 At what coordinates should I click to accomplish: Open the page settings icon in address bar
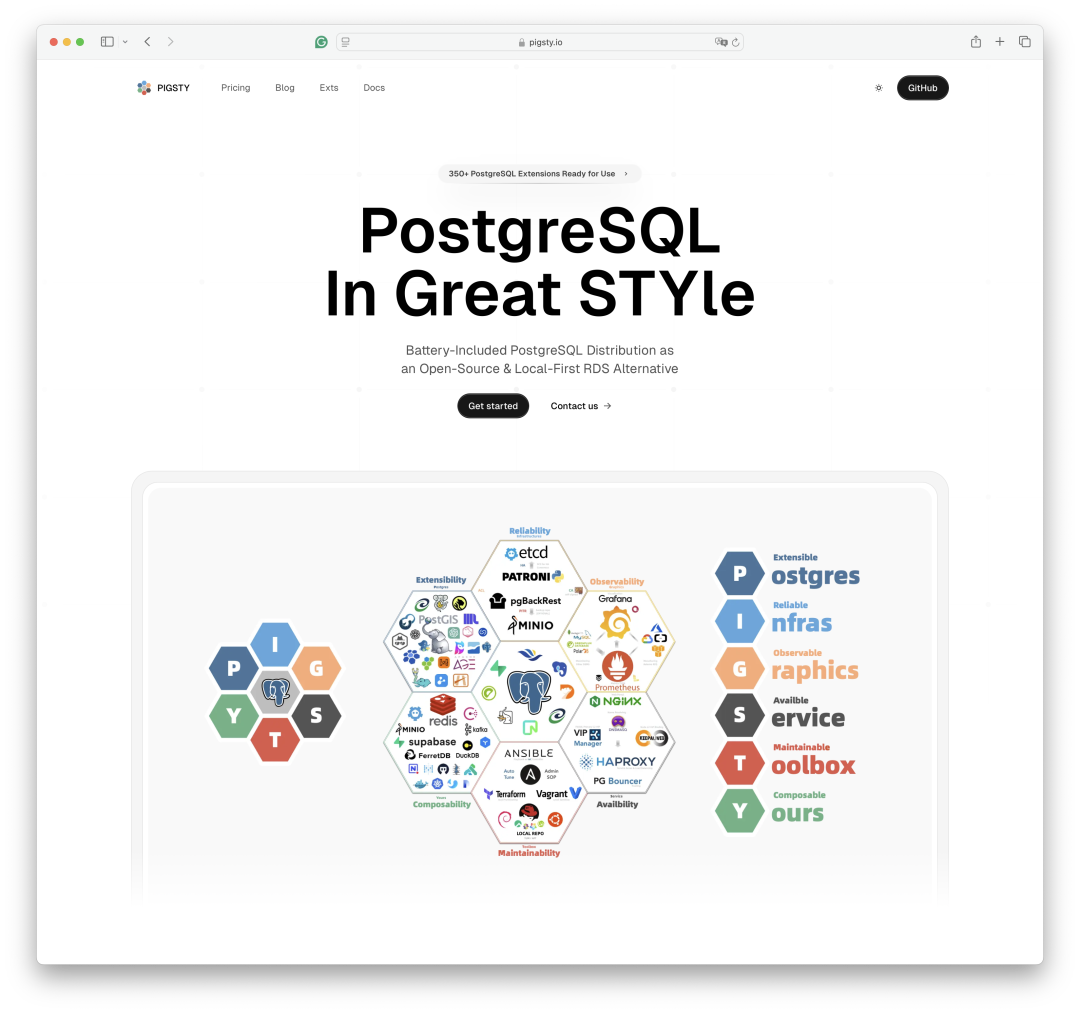[x=346, y=42]
